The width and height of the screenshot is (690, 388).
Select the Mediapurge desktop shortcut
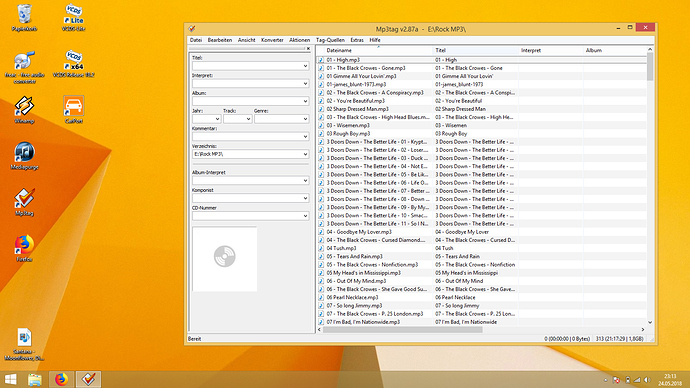(x=25, y=156)
